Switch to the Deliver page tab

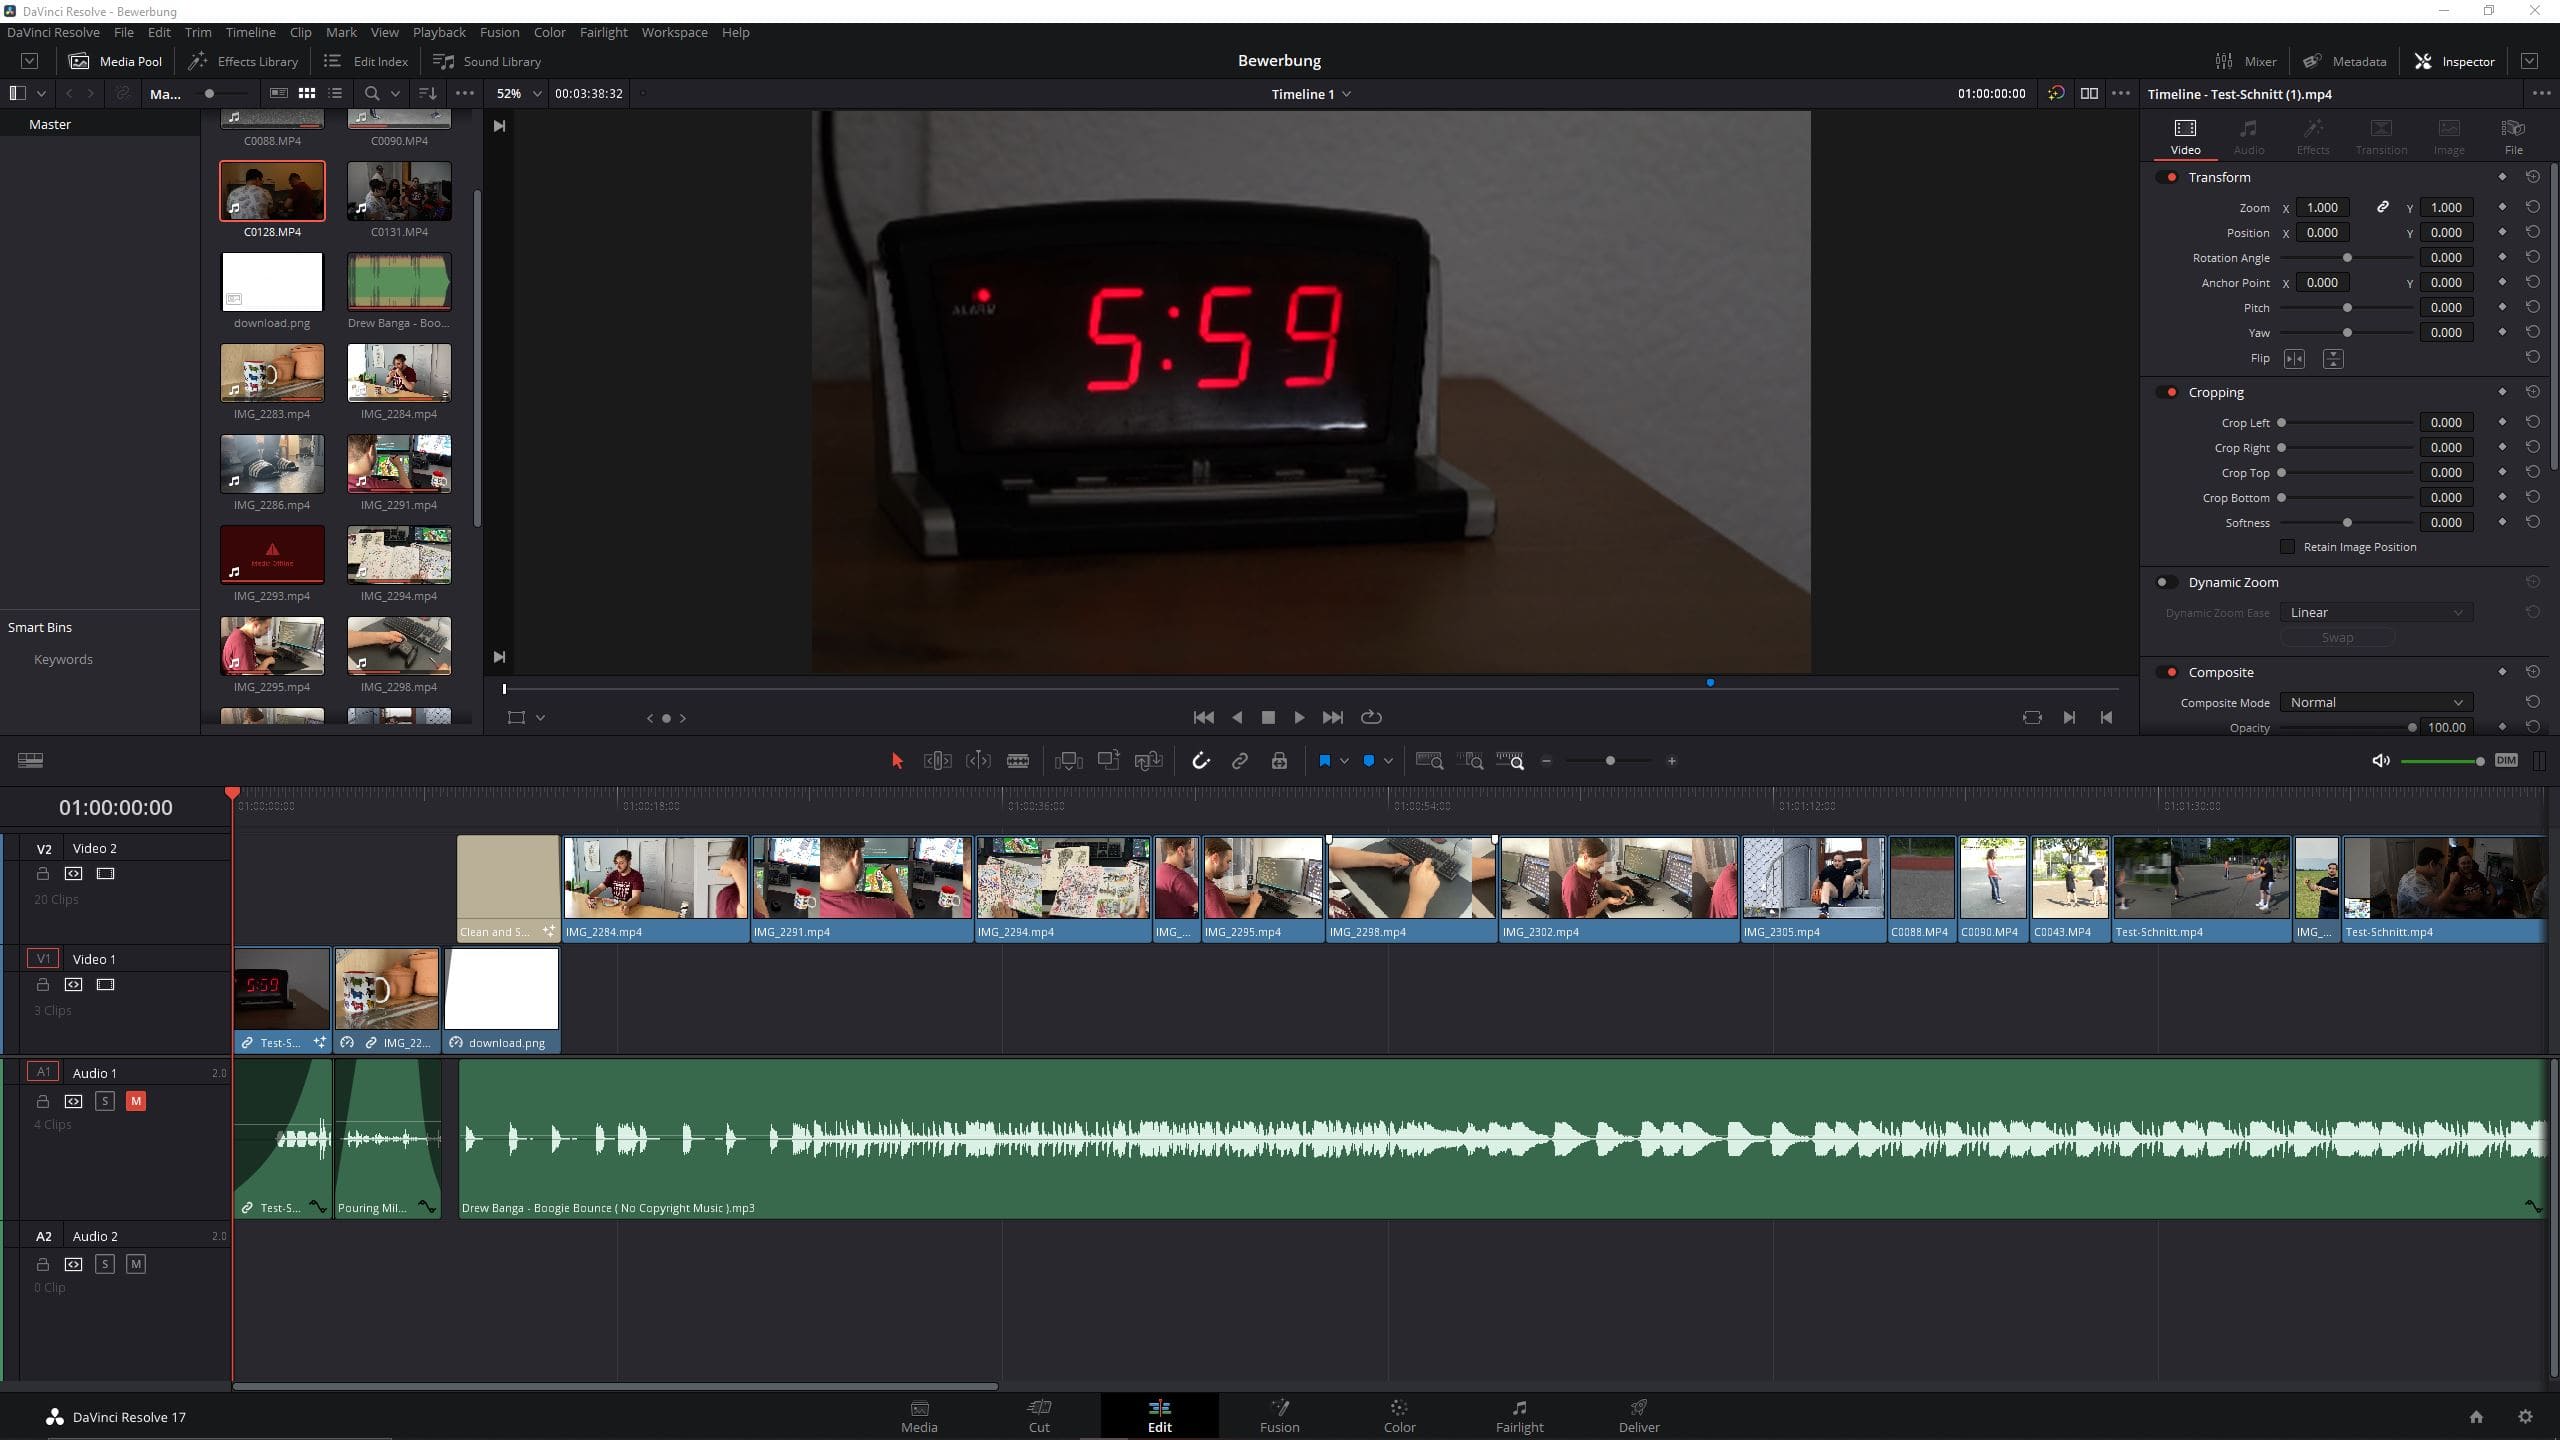pos(1638,1416)
